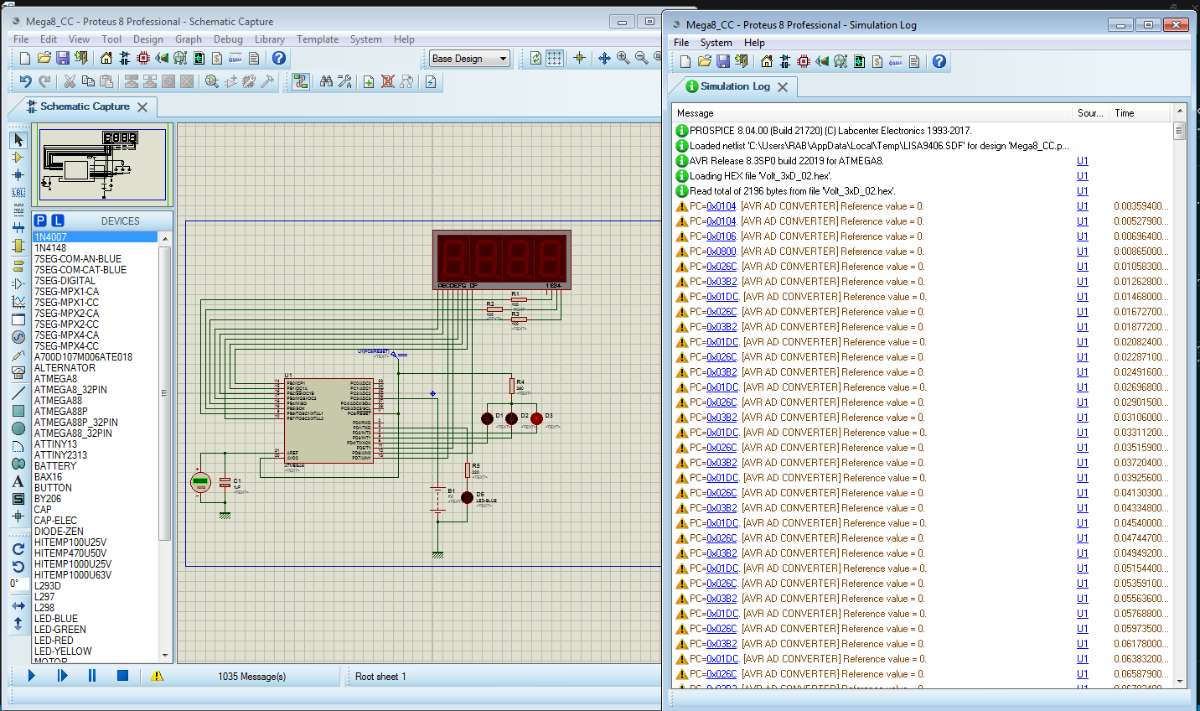The width and height of the screenshot is (1200, 711).
Task: Open the Template menu
Action: pyautogui.click(x=318, y=39)
